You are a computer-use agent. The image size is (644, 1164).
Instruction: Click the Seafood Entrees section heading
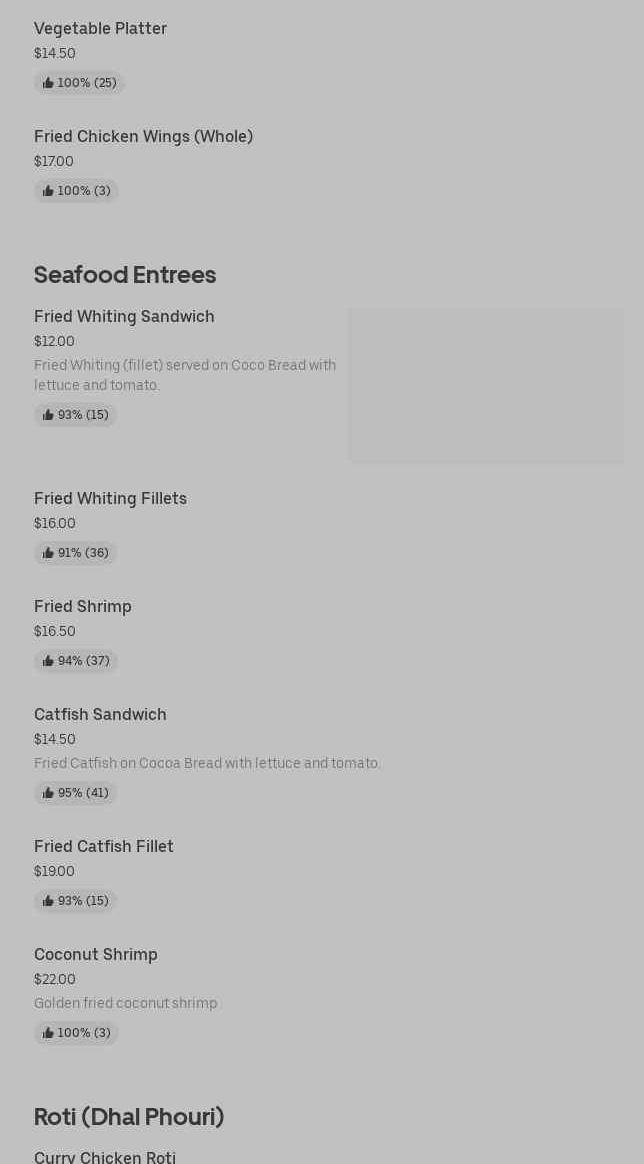point(125,275)
